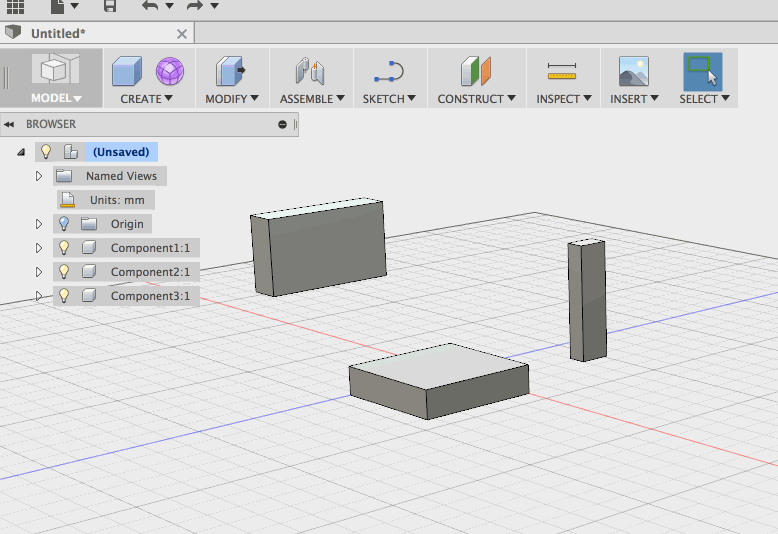Open the SKETCH menu
This screenshot has height=534, width=778.
pos(389,99)
